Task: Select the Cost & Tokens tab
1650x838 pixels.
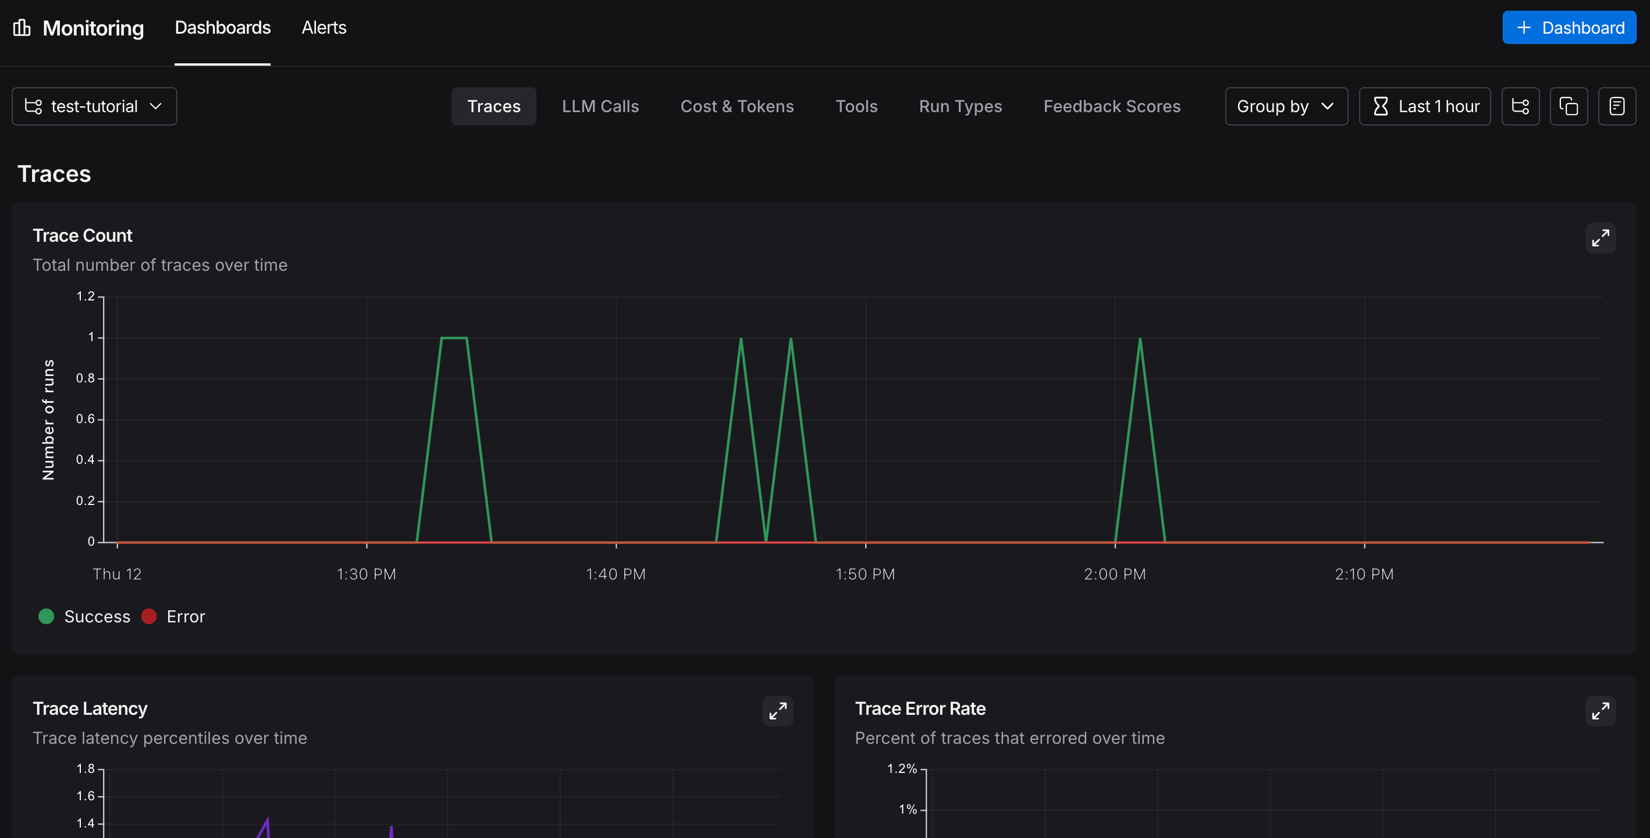Action: click(737, 106)
